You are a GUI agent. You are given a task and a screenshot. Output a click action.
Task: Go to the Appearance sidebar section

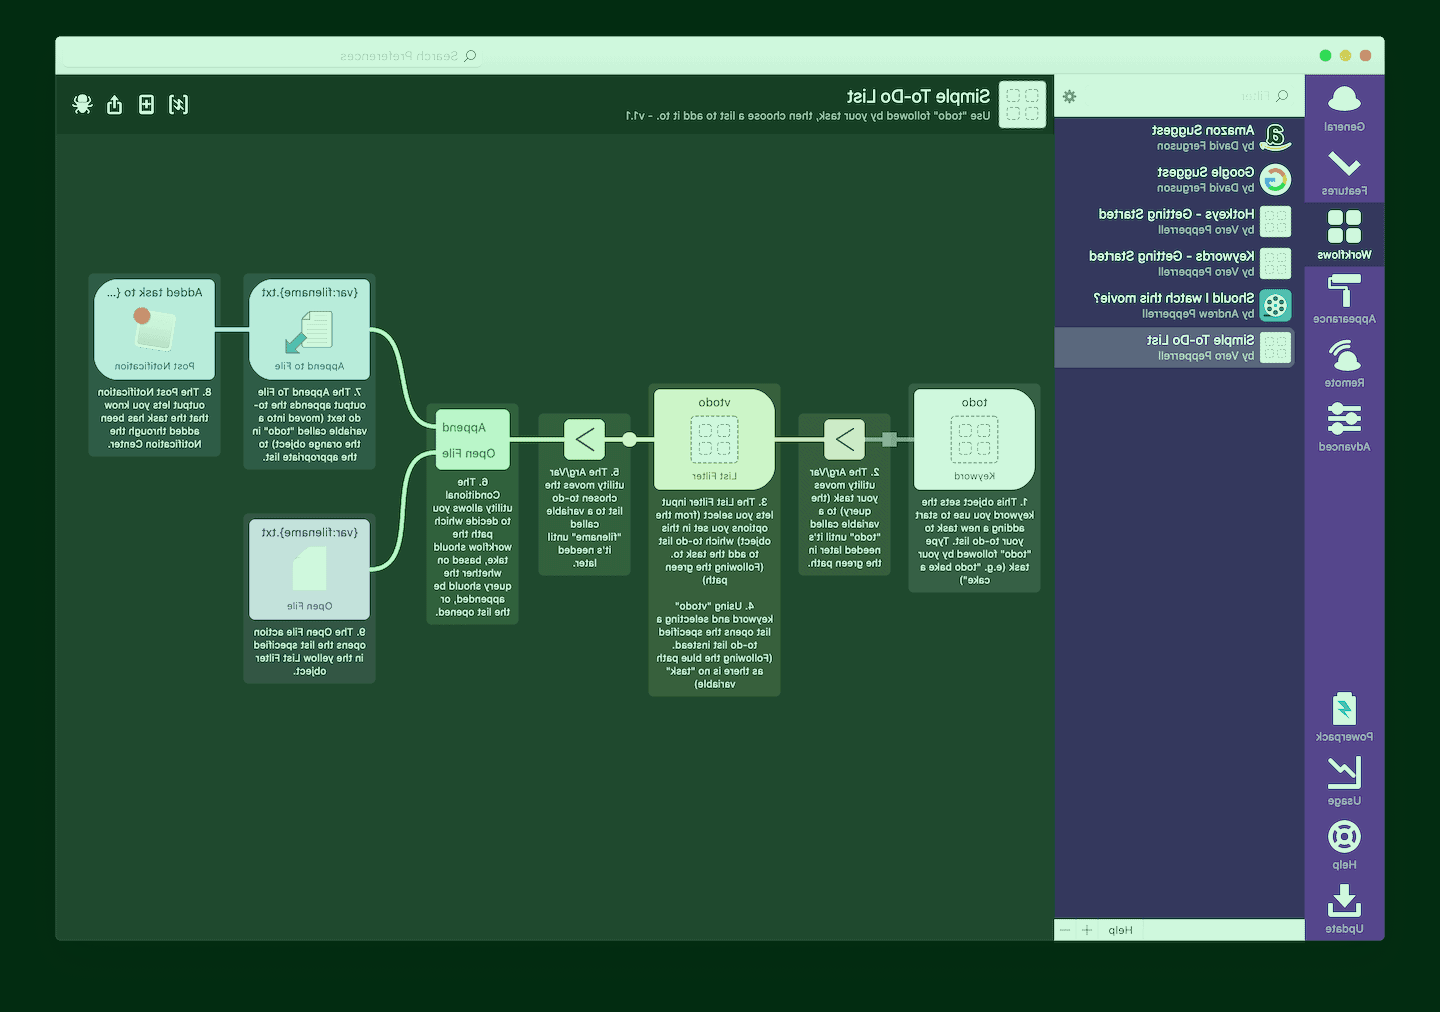coord(1344,300)
